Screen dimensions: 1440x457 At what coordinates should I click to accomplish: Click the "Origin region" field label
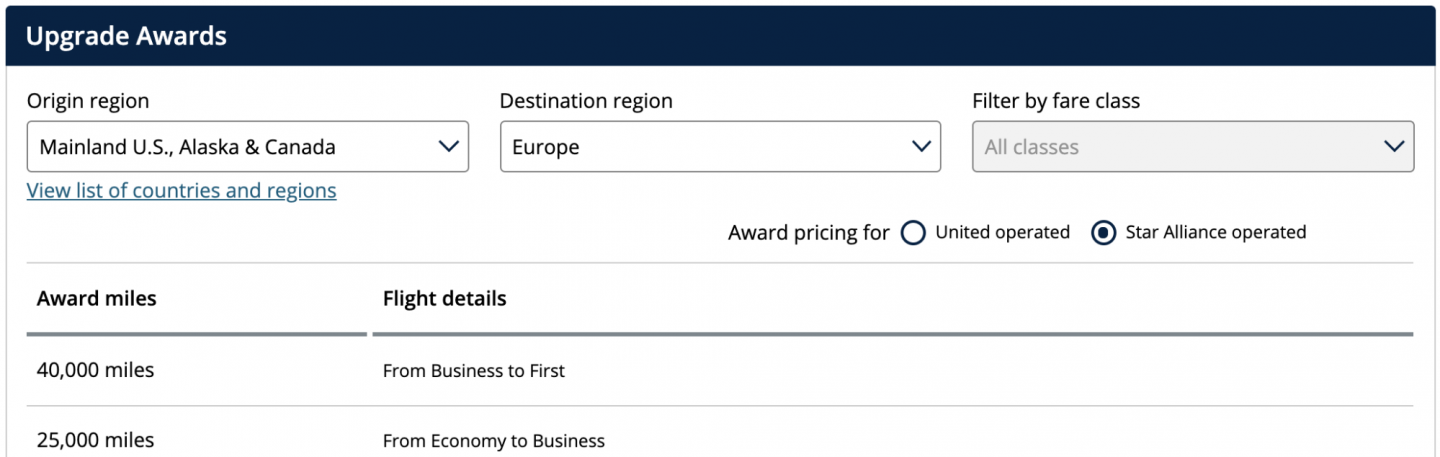[x=88, y=101]
